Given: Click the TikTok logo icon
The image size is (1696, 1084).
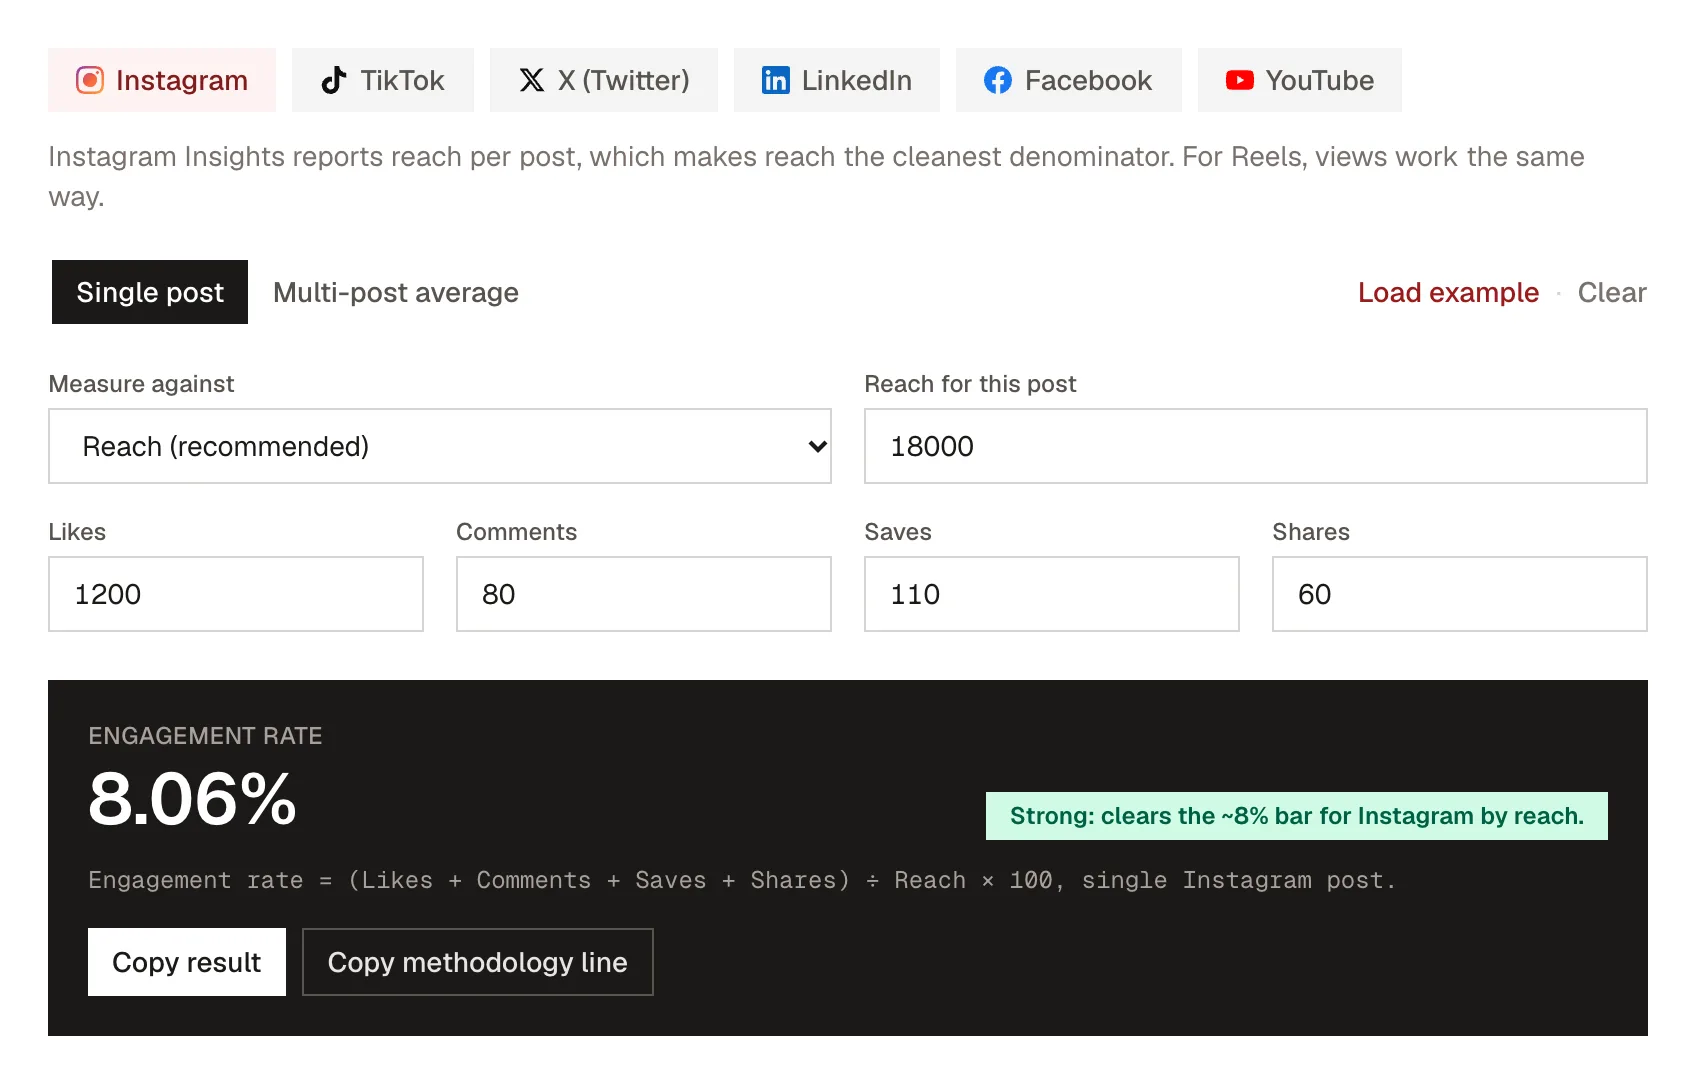Looking at the screenshot, I should tap(334, 80).
